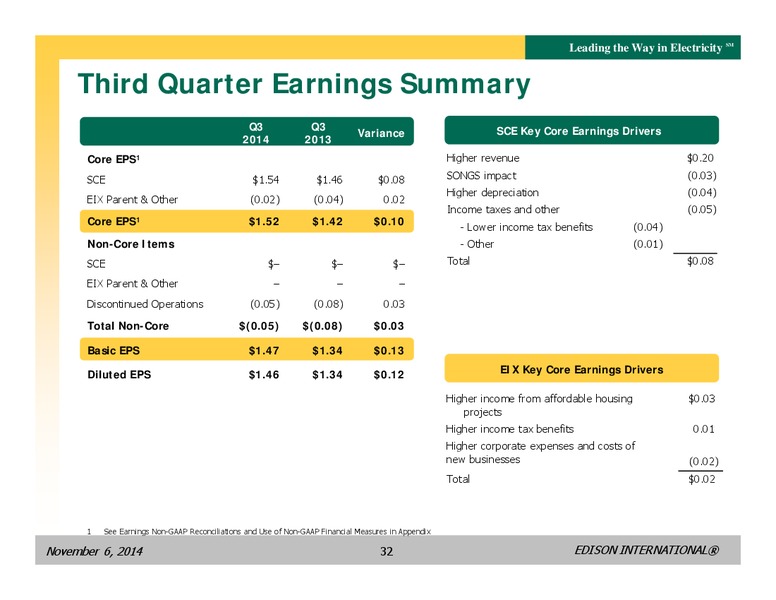Image resolution: width=776 pixels, height=600 pixels.
Task: Click the 'EDISON INTERNATIONAL' footer text
Action: (x=647, y=550)
